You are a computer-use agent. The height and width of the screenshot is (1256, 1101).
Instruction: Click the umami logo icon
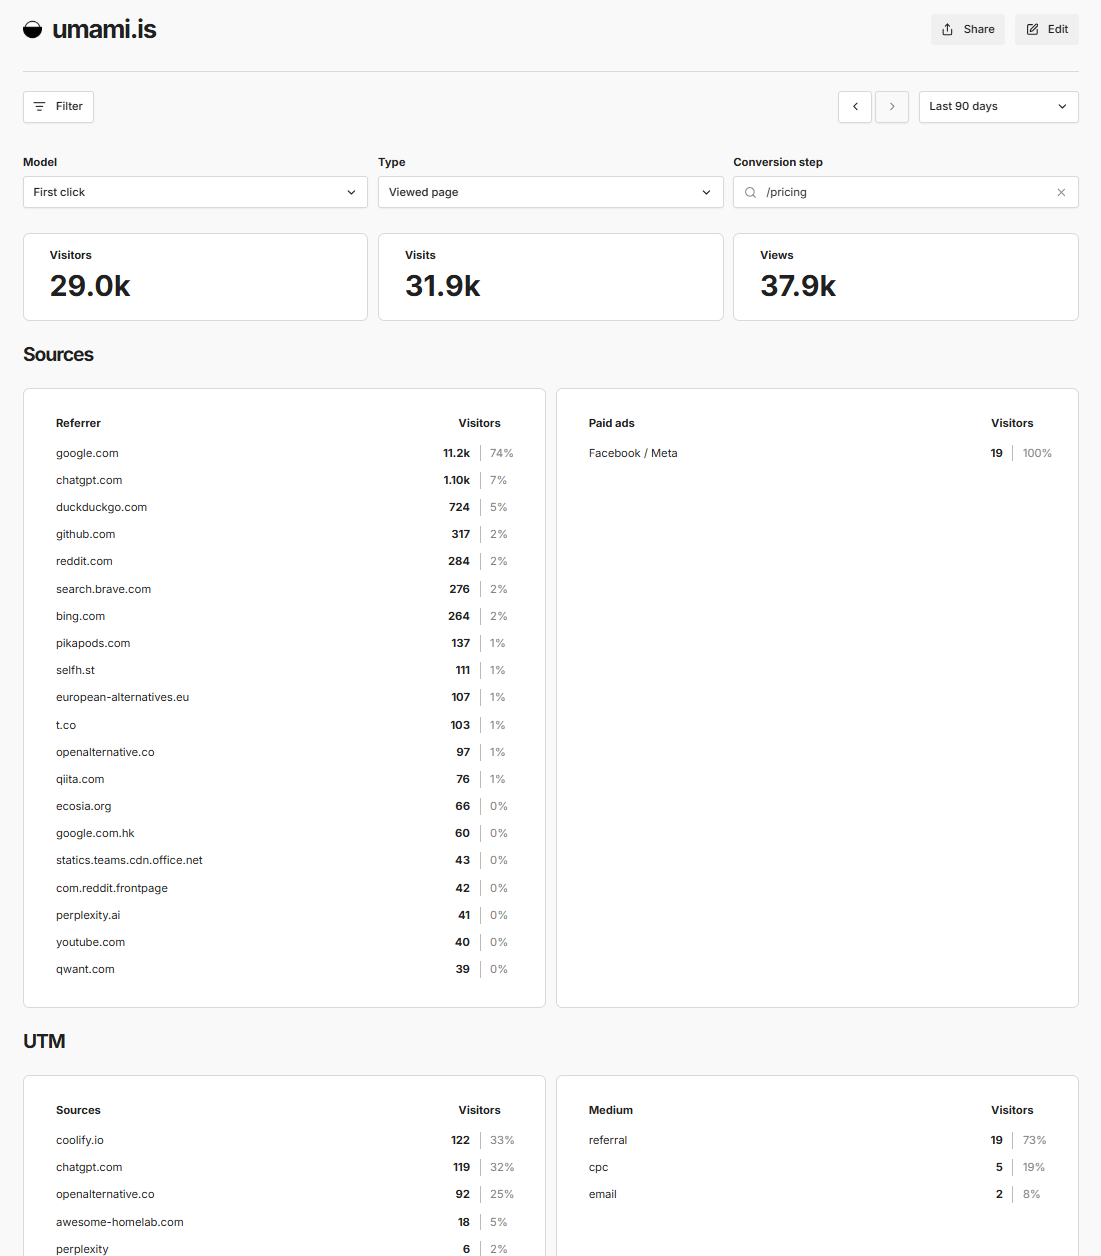33,30
